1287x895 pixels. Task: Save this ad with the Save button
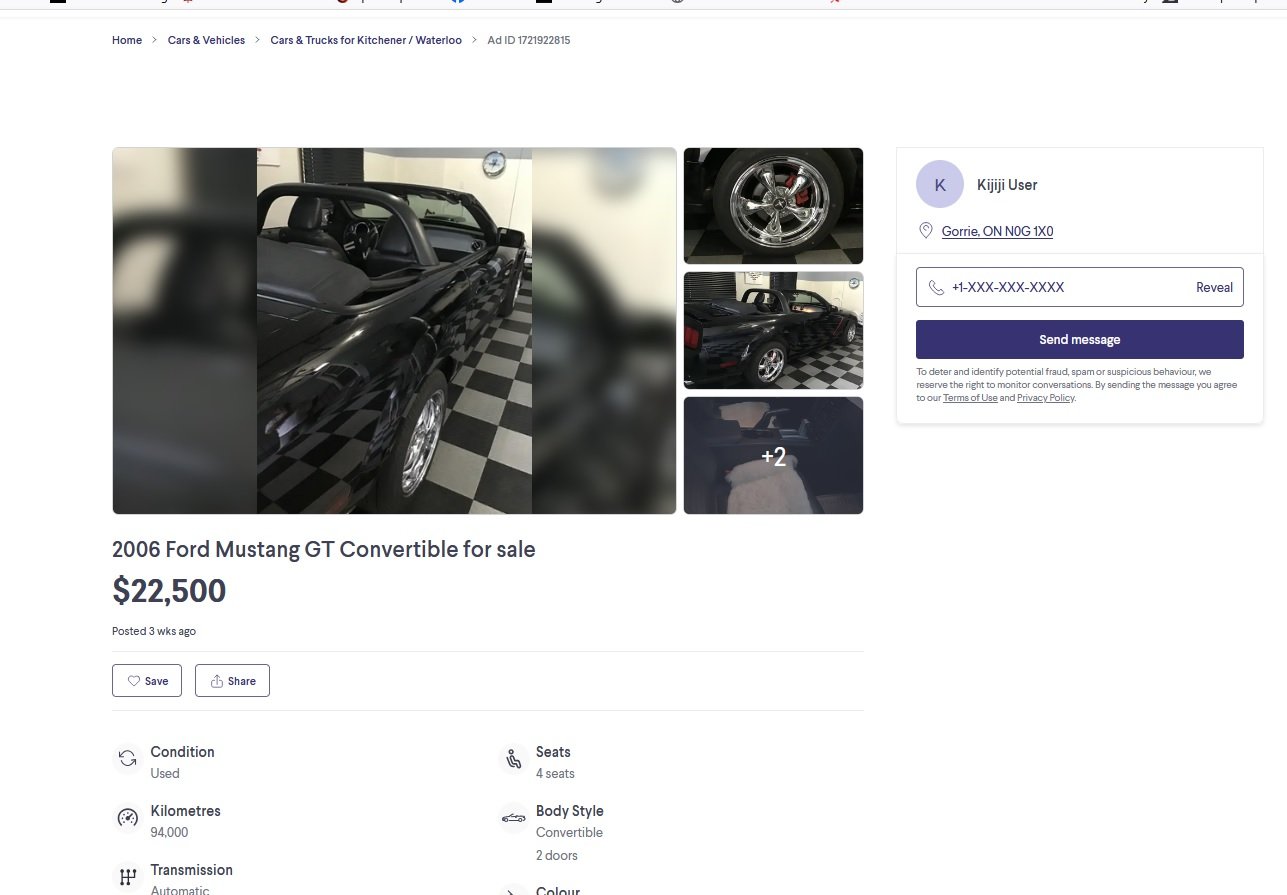click(147, 681)
